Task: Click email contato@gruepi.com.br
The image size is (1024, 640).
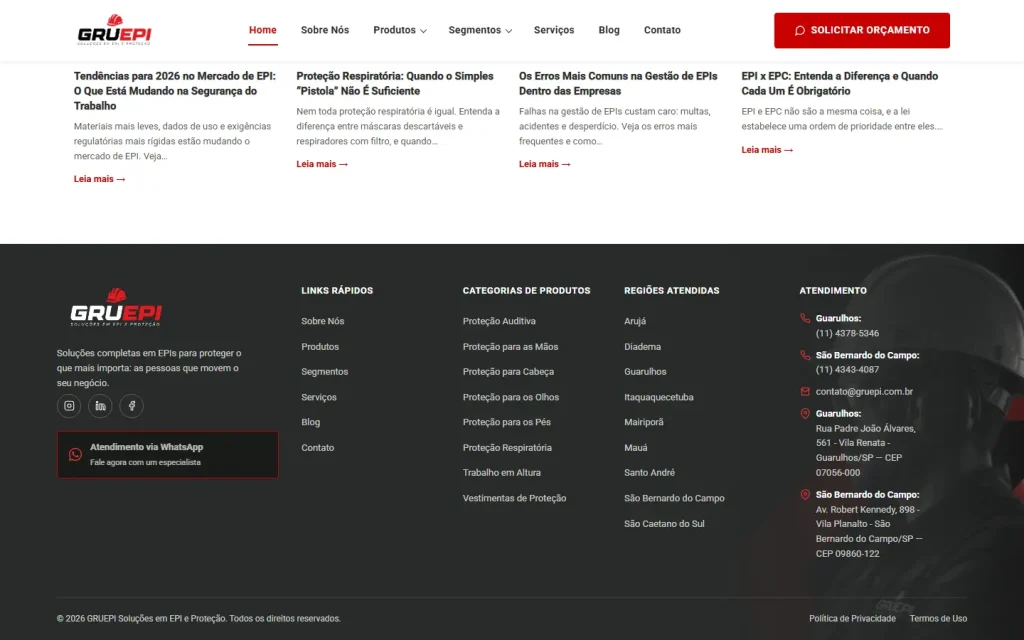Action: pos(864,391)
